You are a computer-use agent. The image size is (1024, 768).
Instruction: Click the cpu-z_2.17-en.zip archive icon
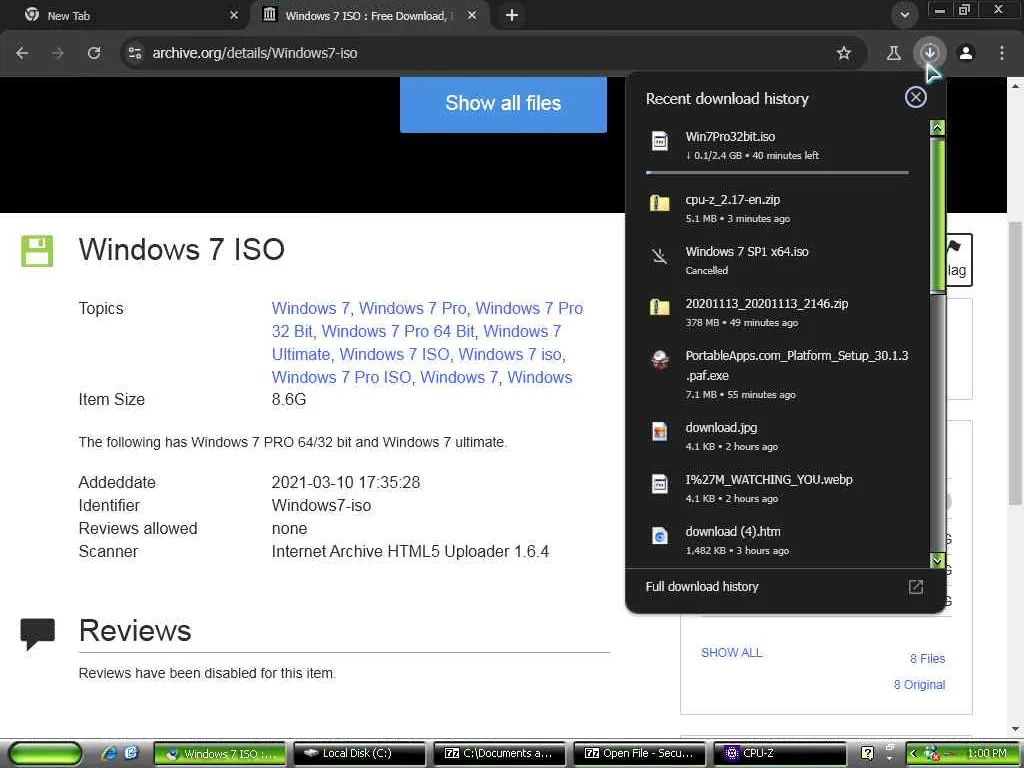pyautogui.click(x=660, y=203)
